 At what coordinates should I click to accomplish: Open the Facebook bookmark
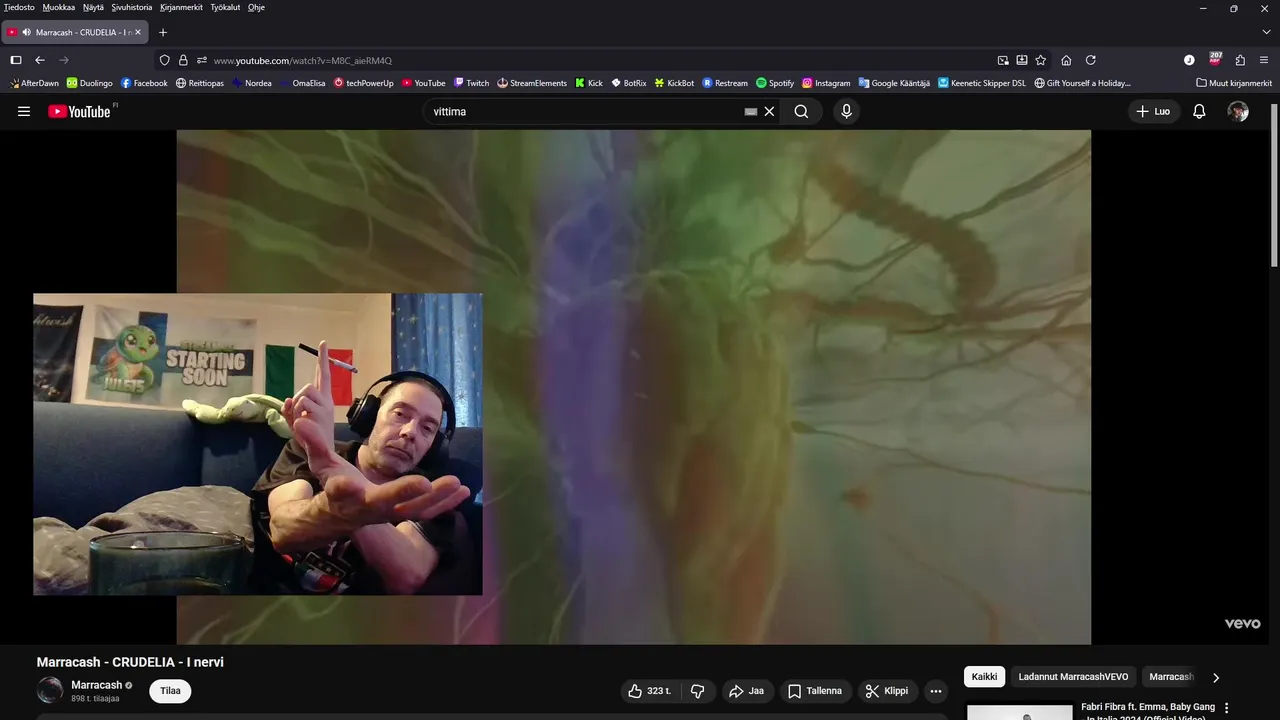pos(144,83)
